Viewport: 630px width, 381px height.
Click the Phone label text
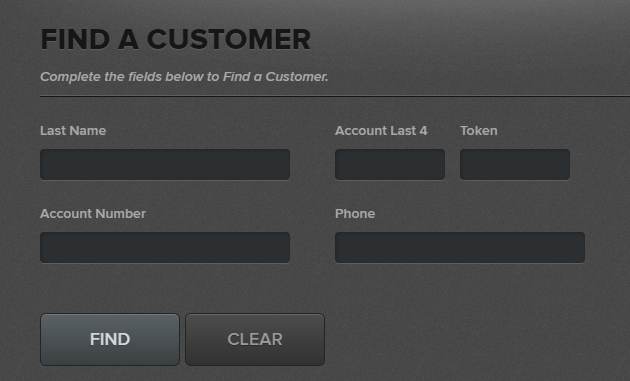355,214
